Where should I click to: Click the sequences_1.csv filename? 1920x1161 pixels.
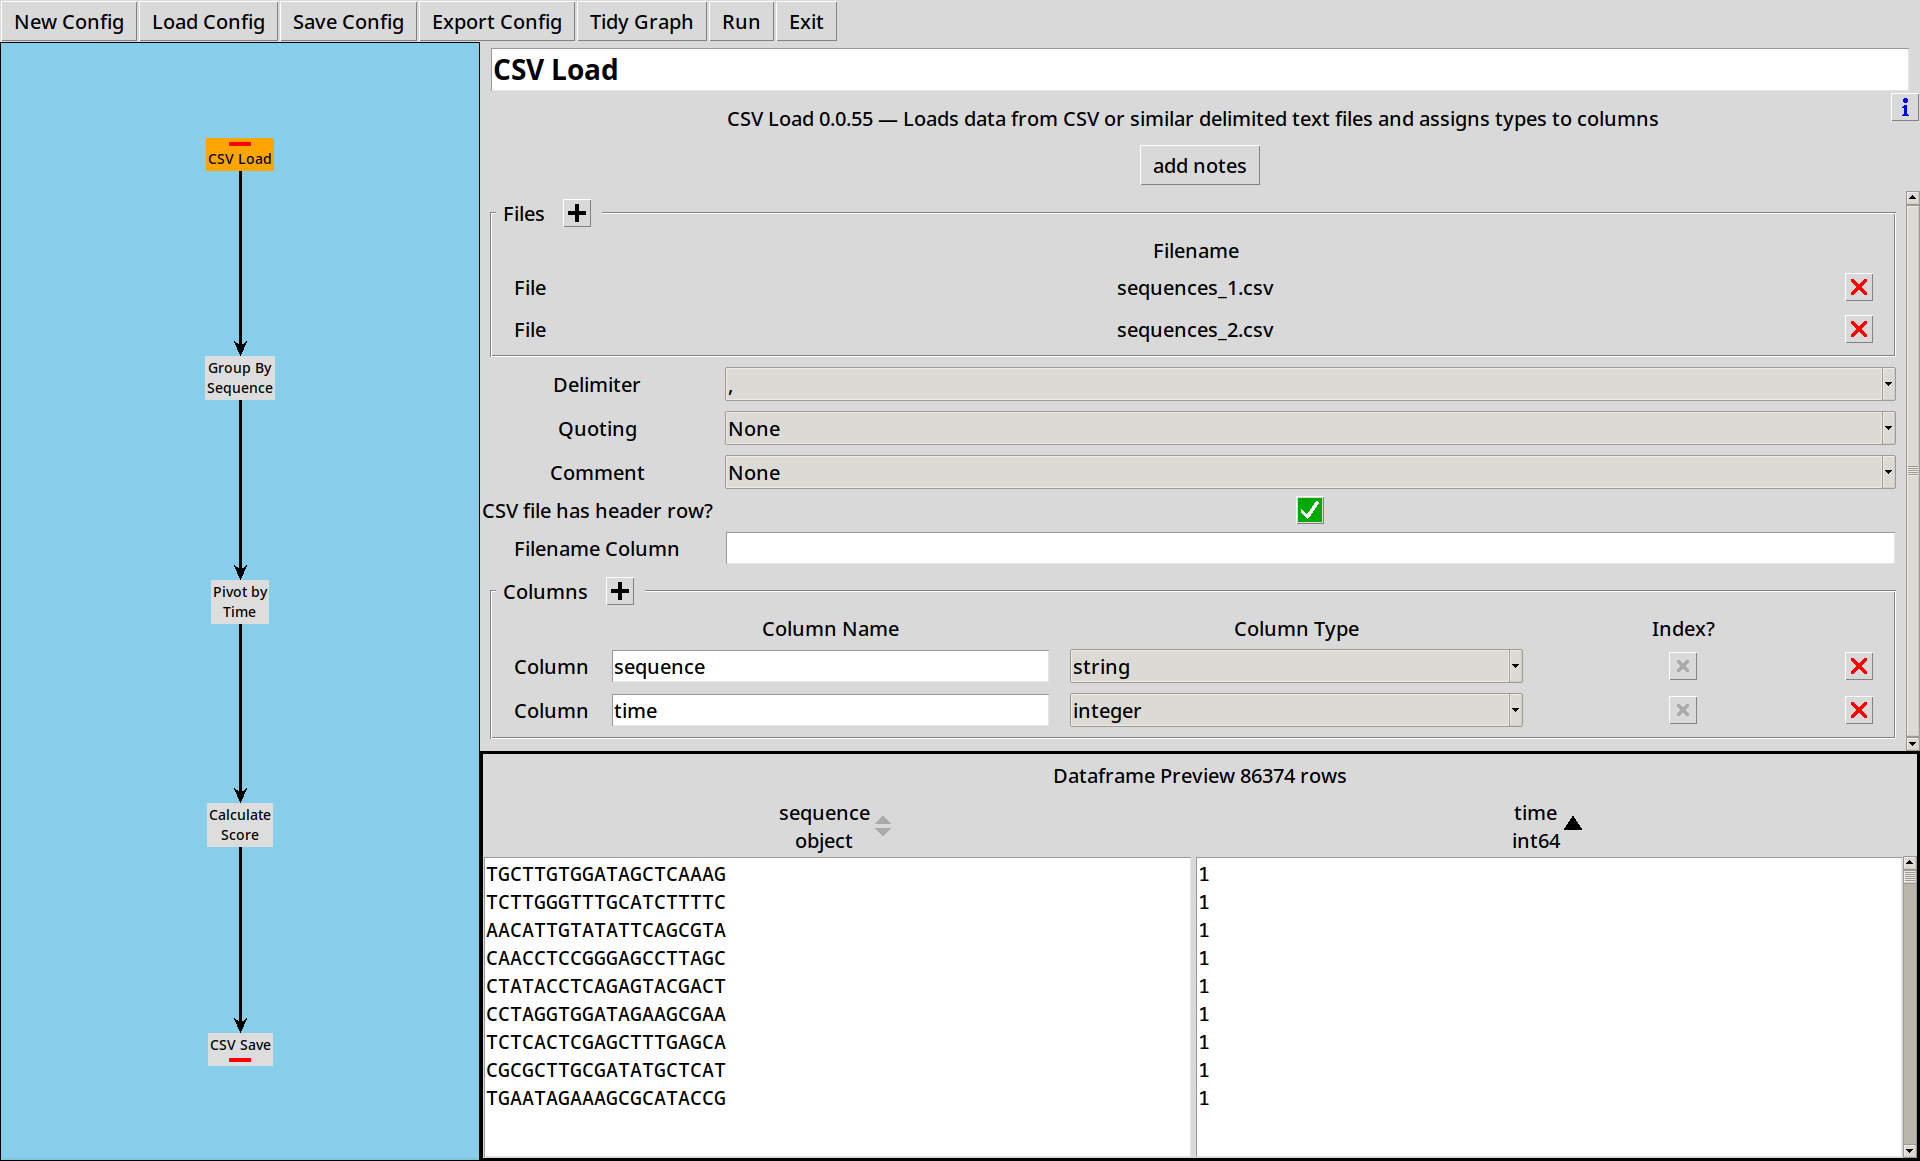[1195, 288]
